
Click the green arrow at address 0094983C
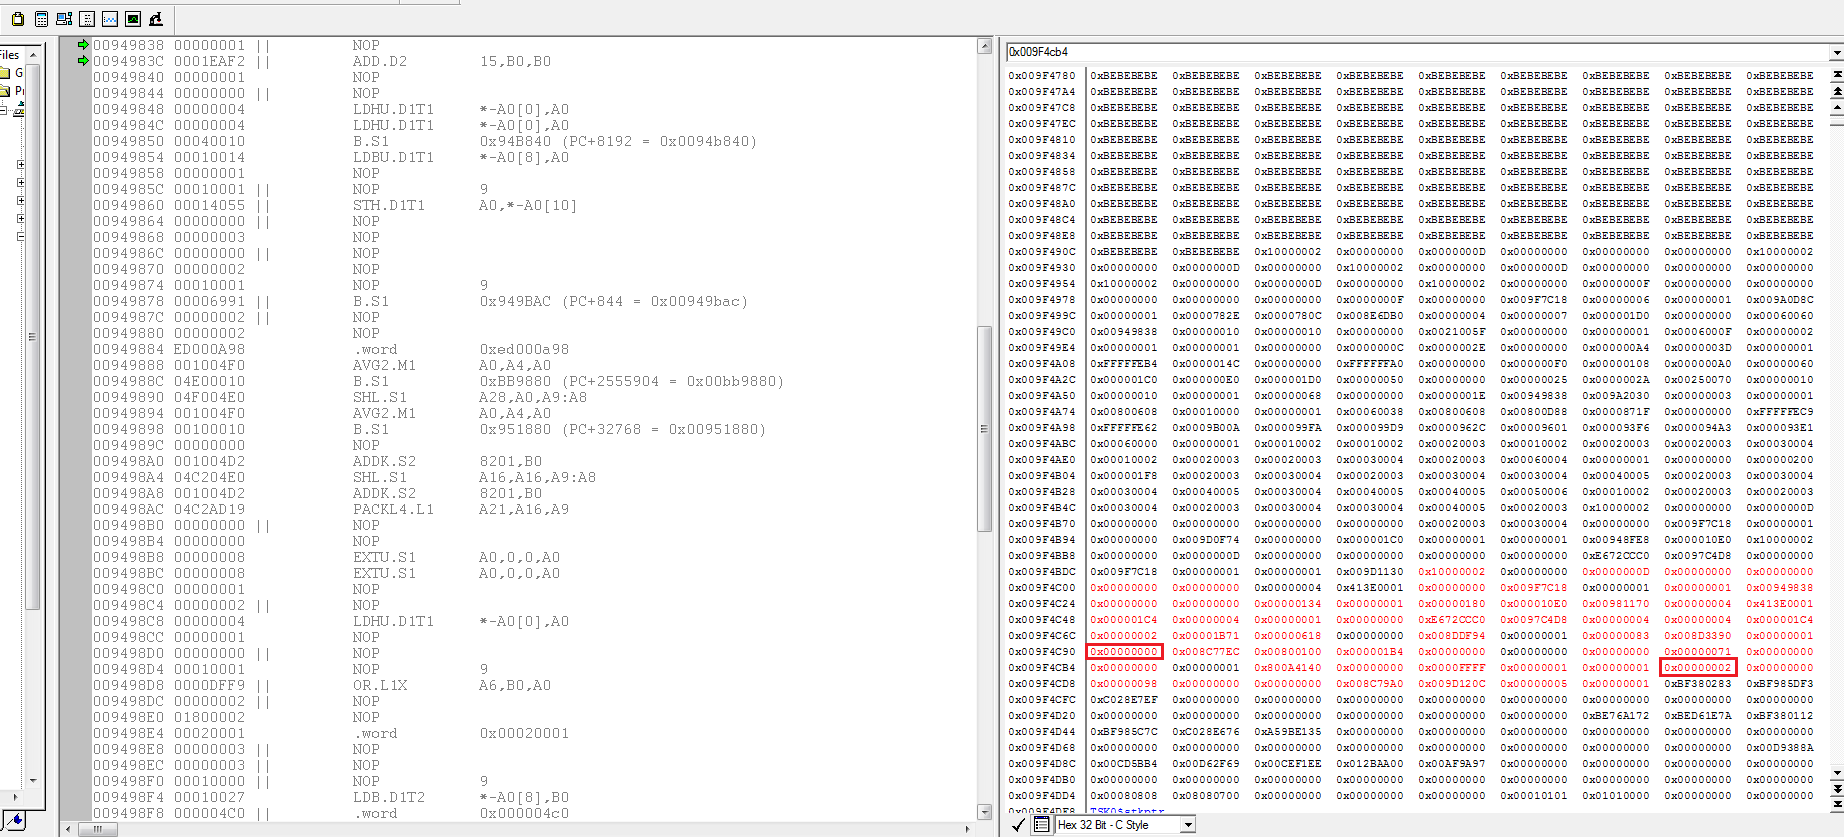[84, 61]
